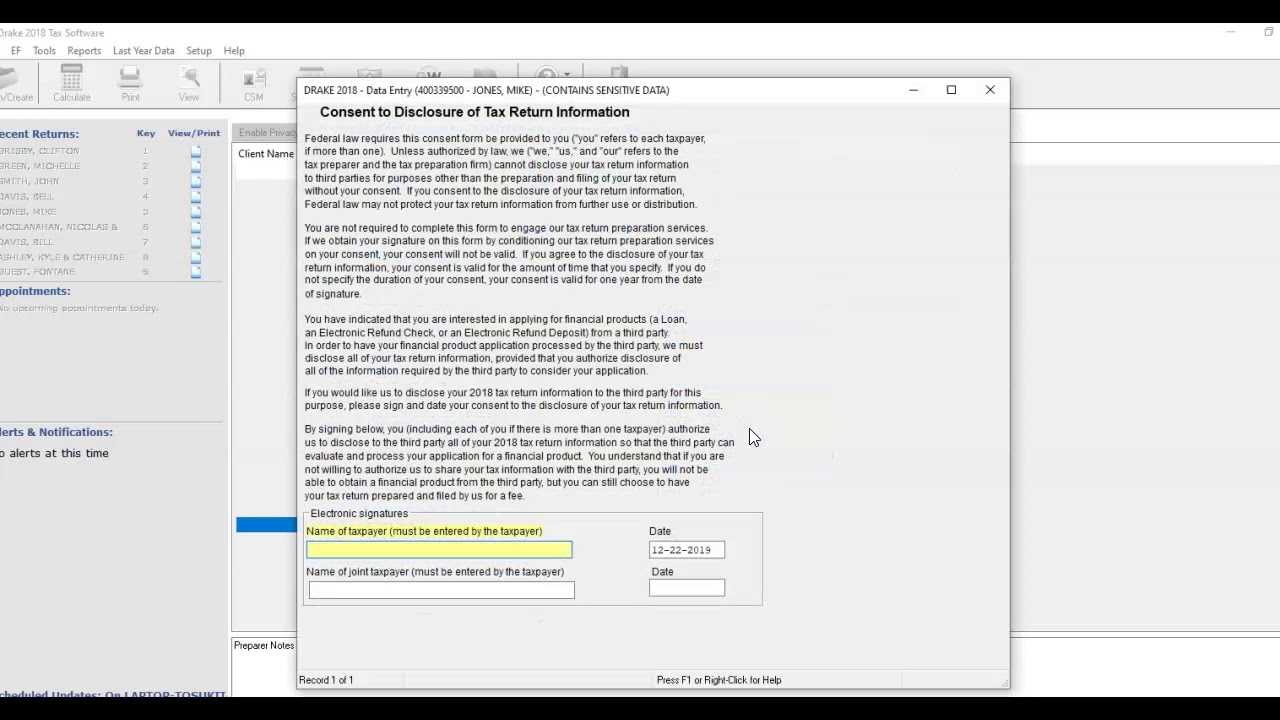Close the Data Entry consent dialog

point(990,90)
